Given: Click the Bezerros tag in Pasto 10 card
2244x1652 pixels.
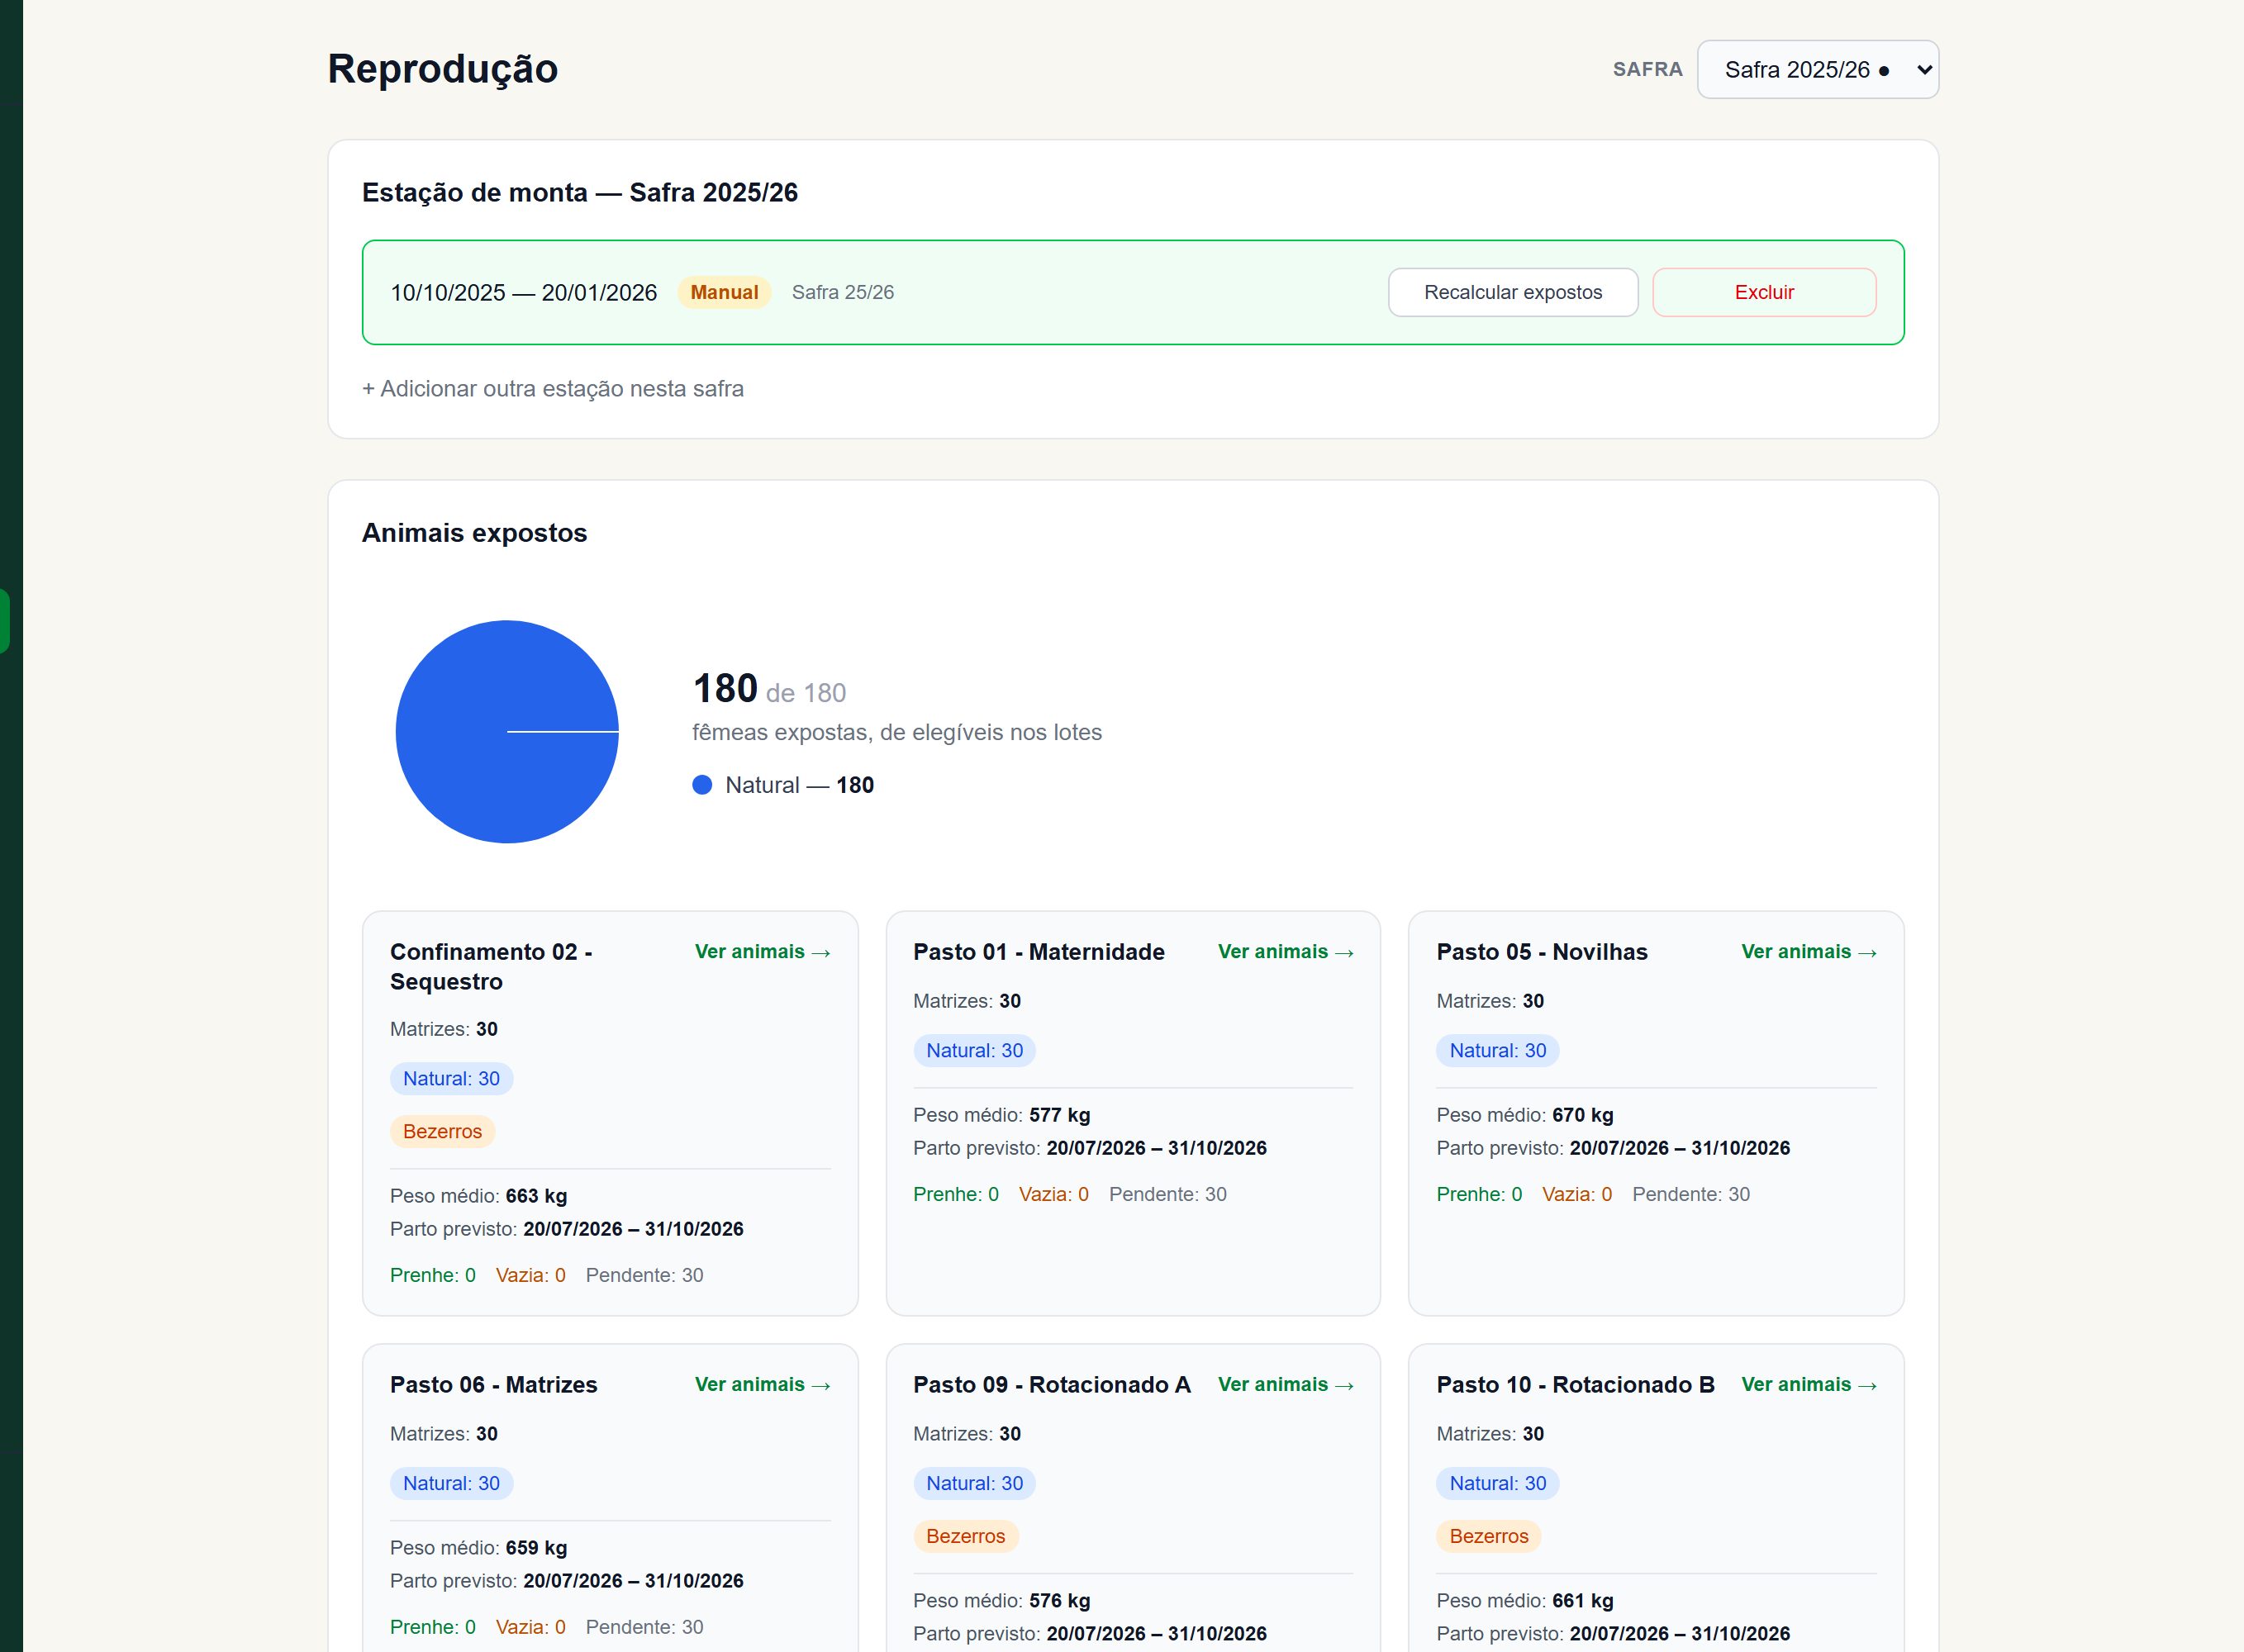Looking at the screenshot, I should (x=1488, y=1537).
